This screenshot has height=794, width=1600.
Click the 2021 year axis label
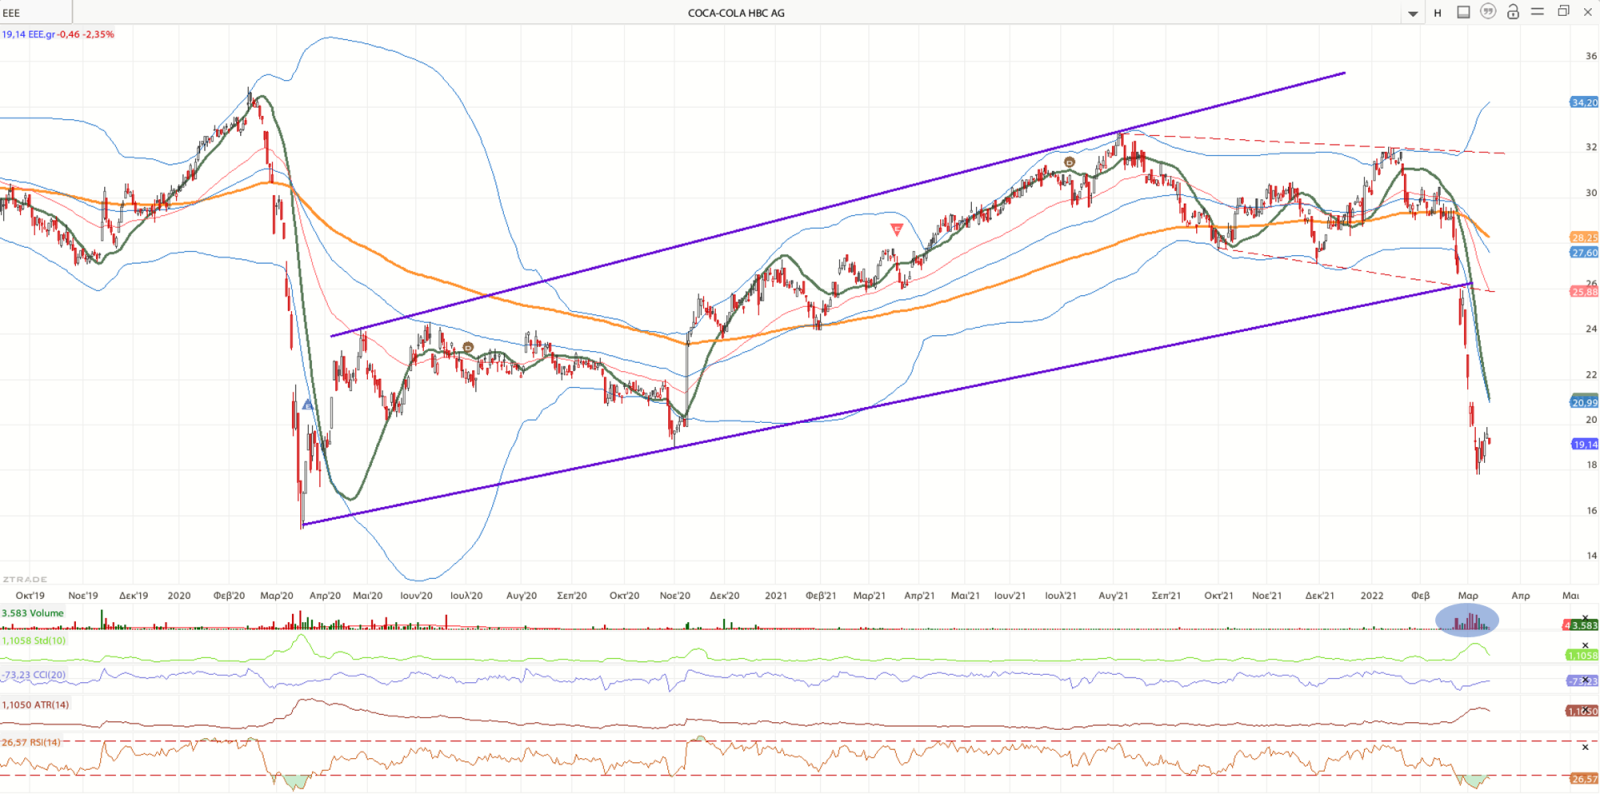pos(776,595)
